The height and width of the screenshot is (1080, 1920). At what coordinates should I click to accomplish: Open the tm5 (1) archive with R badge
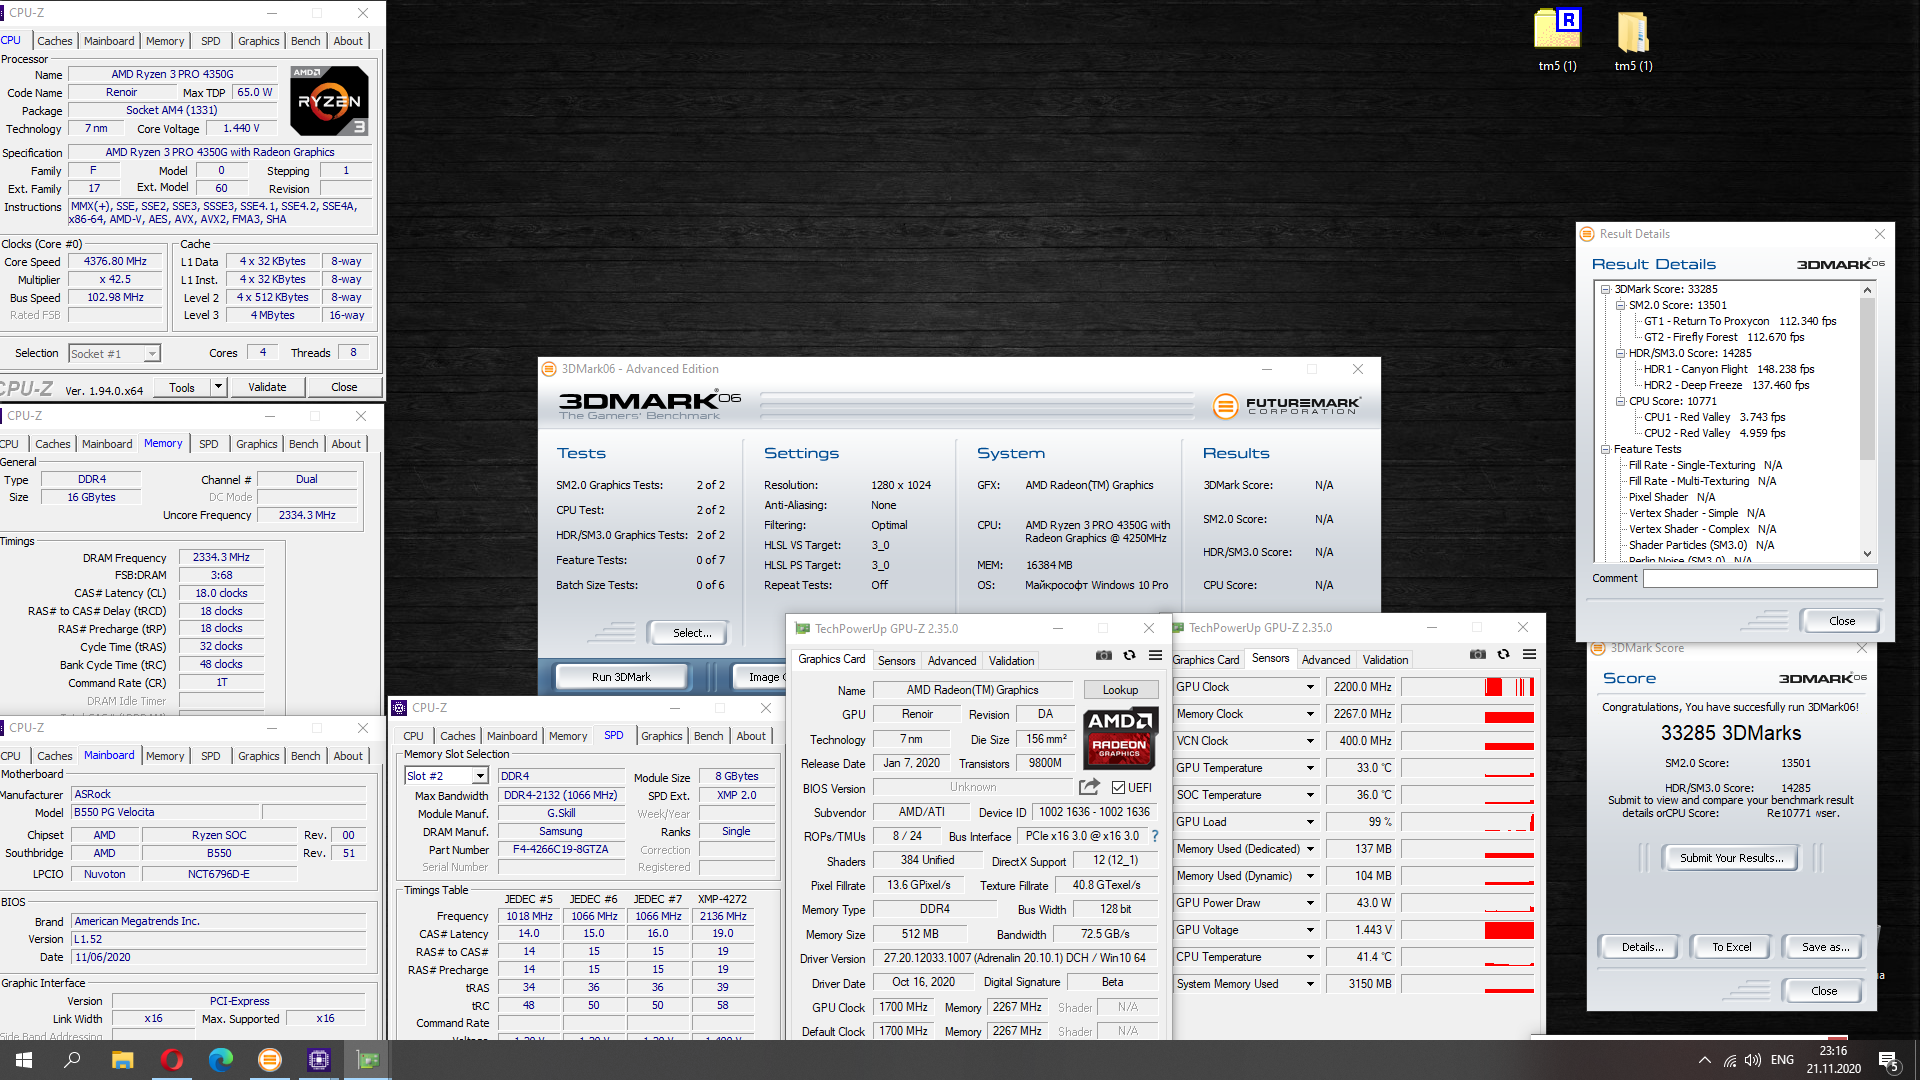1557,41
